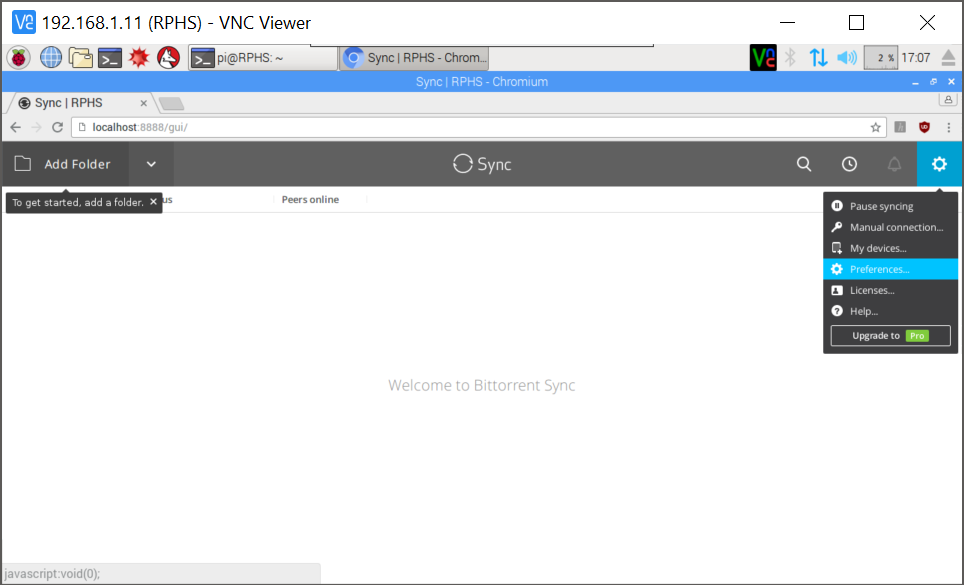Open the Sync search icon
Image resolution: width=964 pixels, height=585 pixels.
(804, 164)
